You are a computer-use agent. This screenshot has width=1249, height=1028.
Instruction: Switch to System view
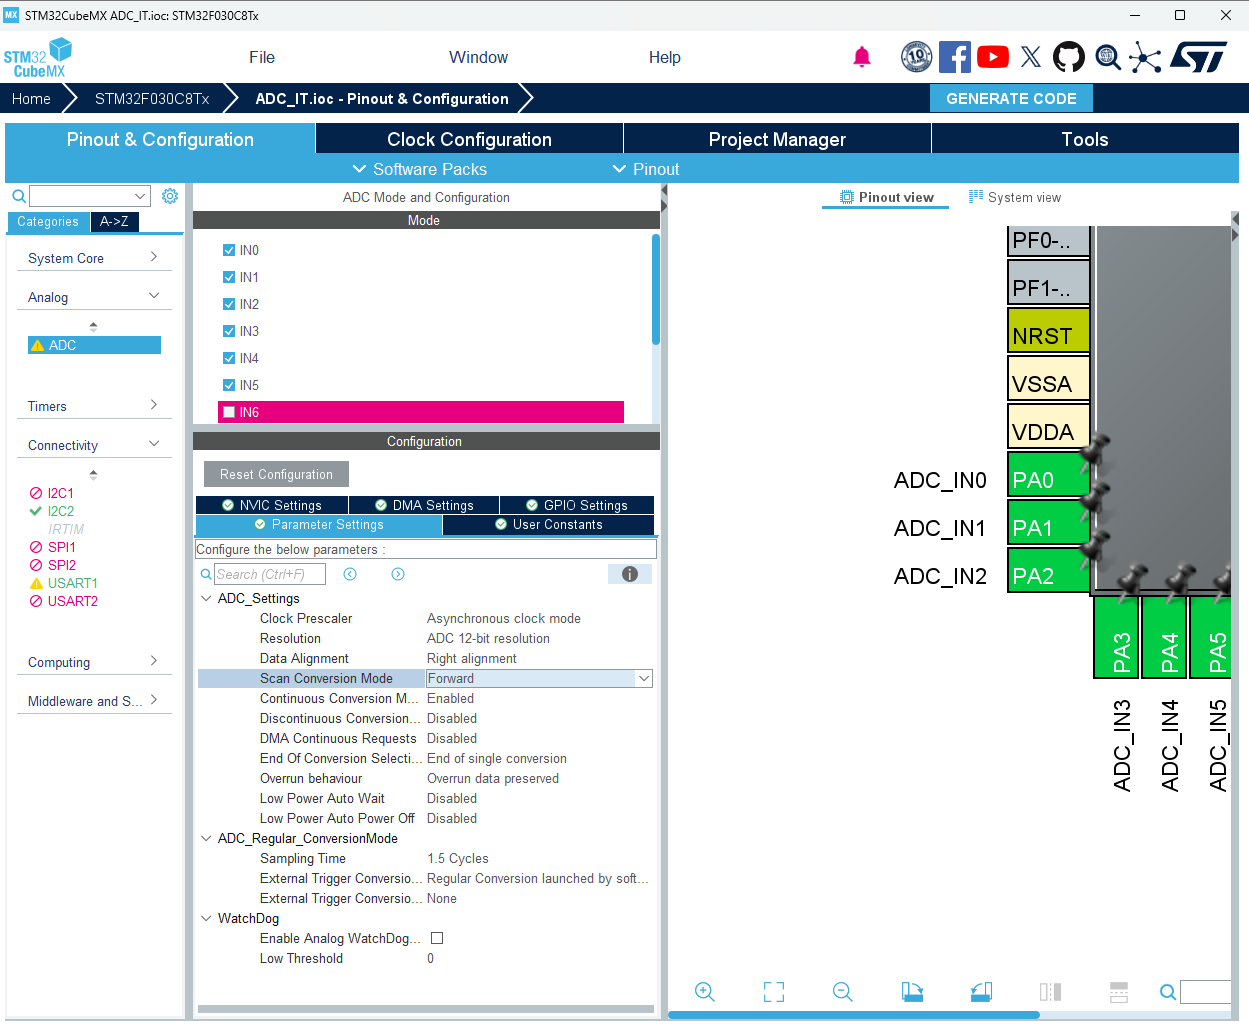(x=1014, y=197)
